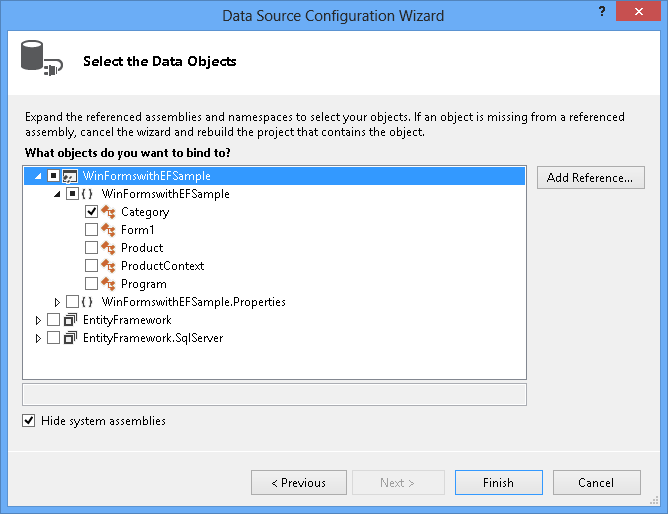
Task: Click the EntityFramework.SqlServer assembly icon
Action: pyautogui.click(x=70, y=338)
